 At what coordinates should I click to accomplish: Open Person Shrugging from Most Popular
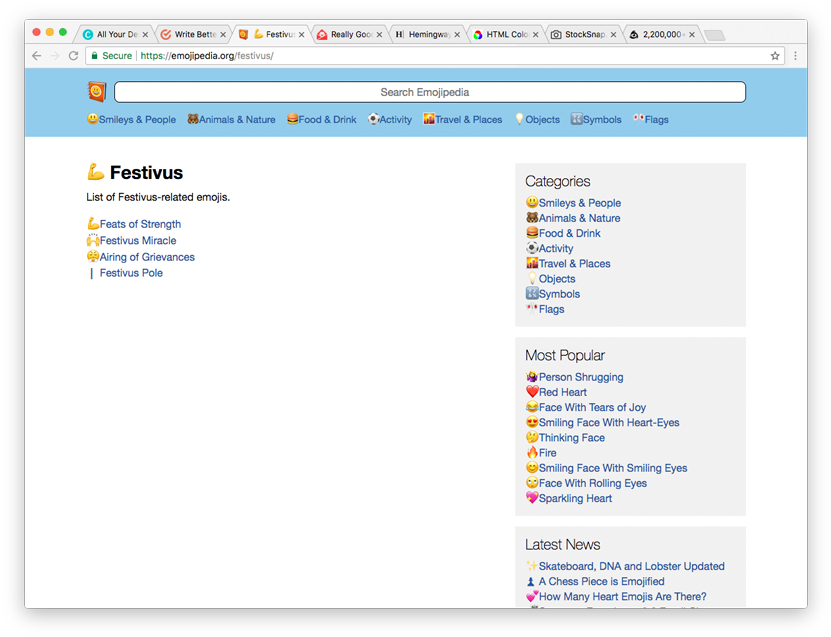click(x=580, y=376)
